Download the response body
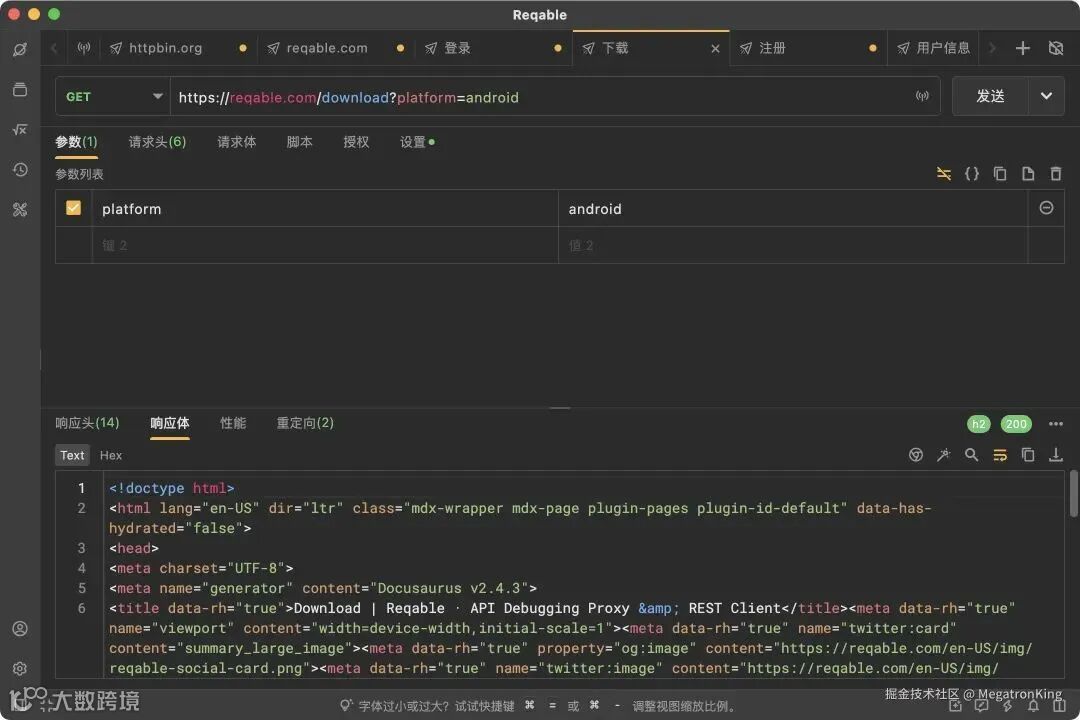This screenshot has height=720, width=1080. (1056, 455)
